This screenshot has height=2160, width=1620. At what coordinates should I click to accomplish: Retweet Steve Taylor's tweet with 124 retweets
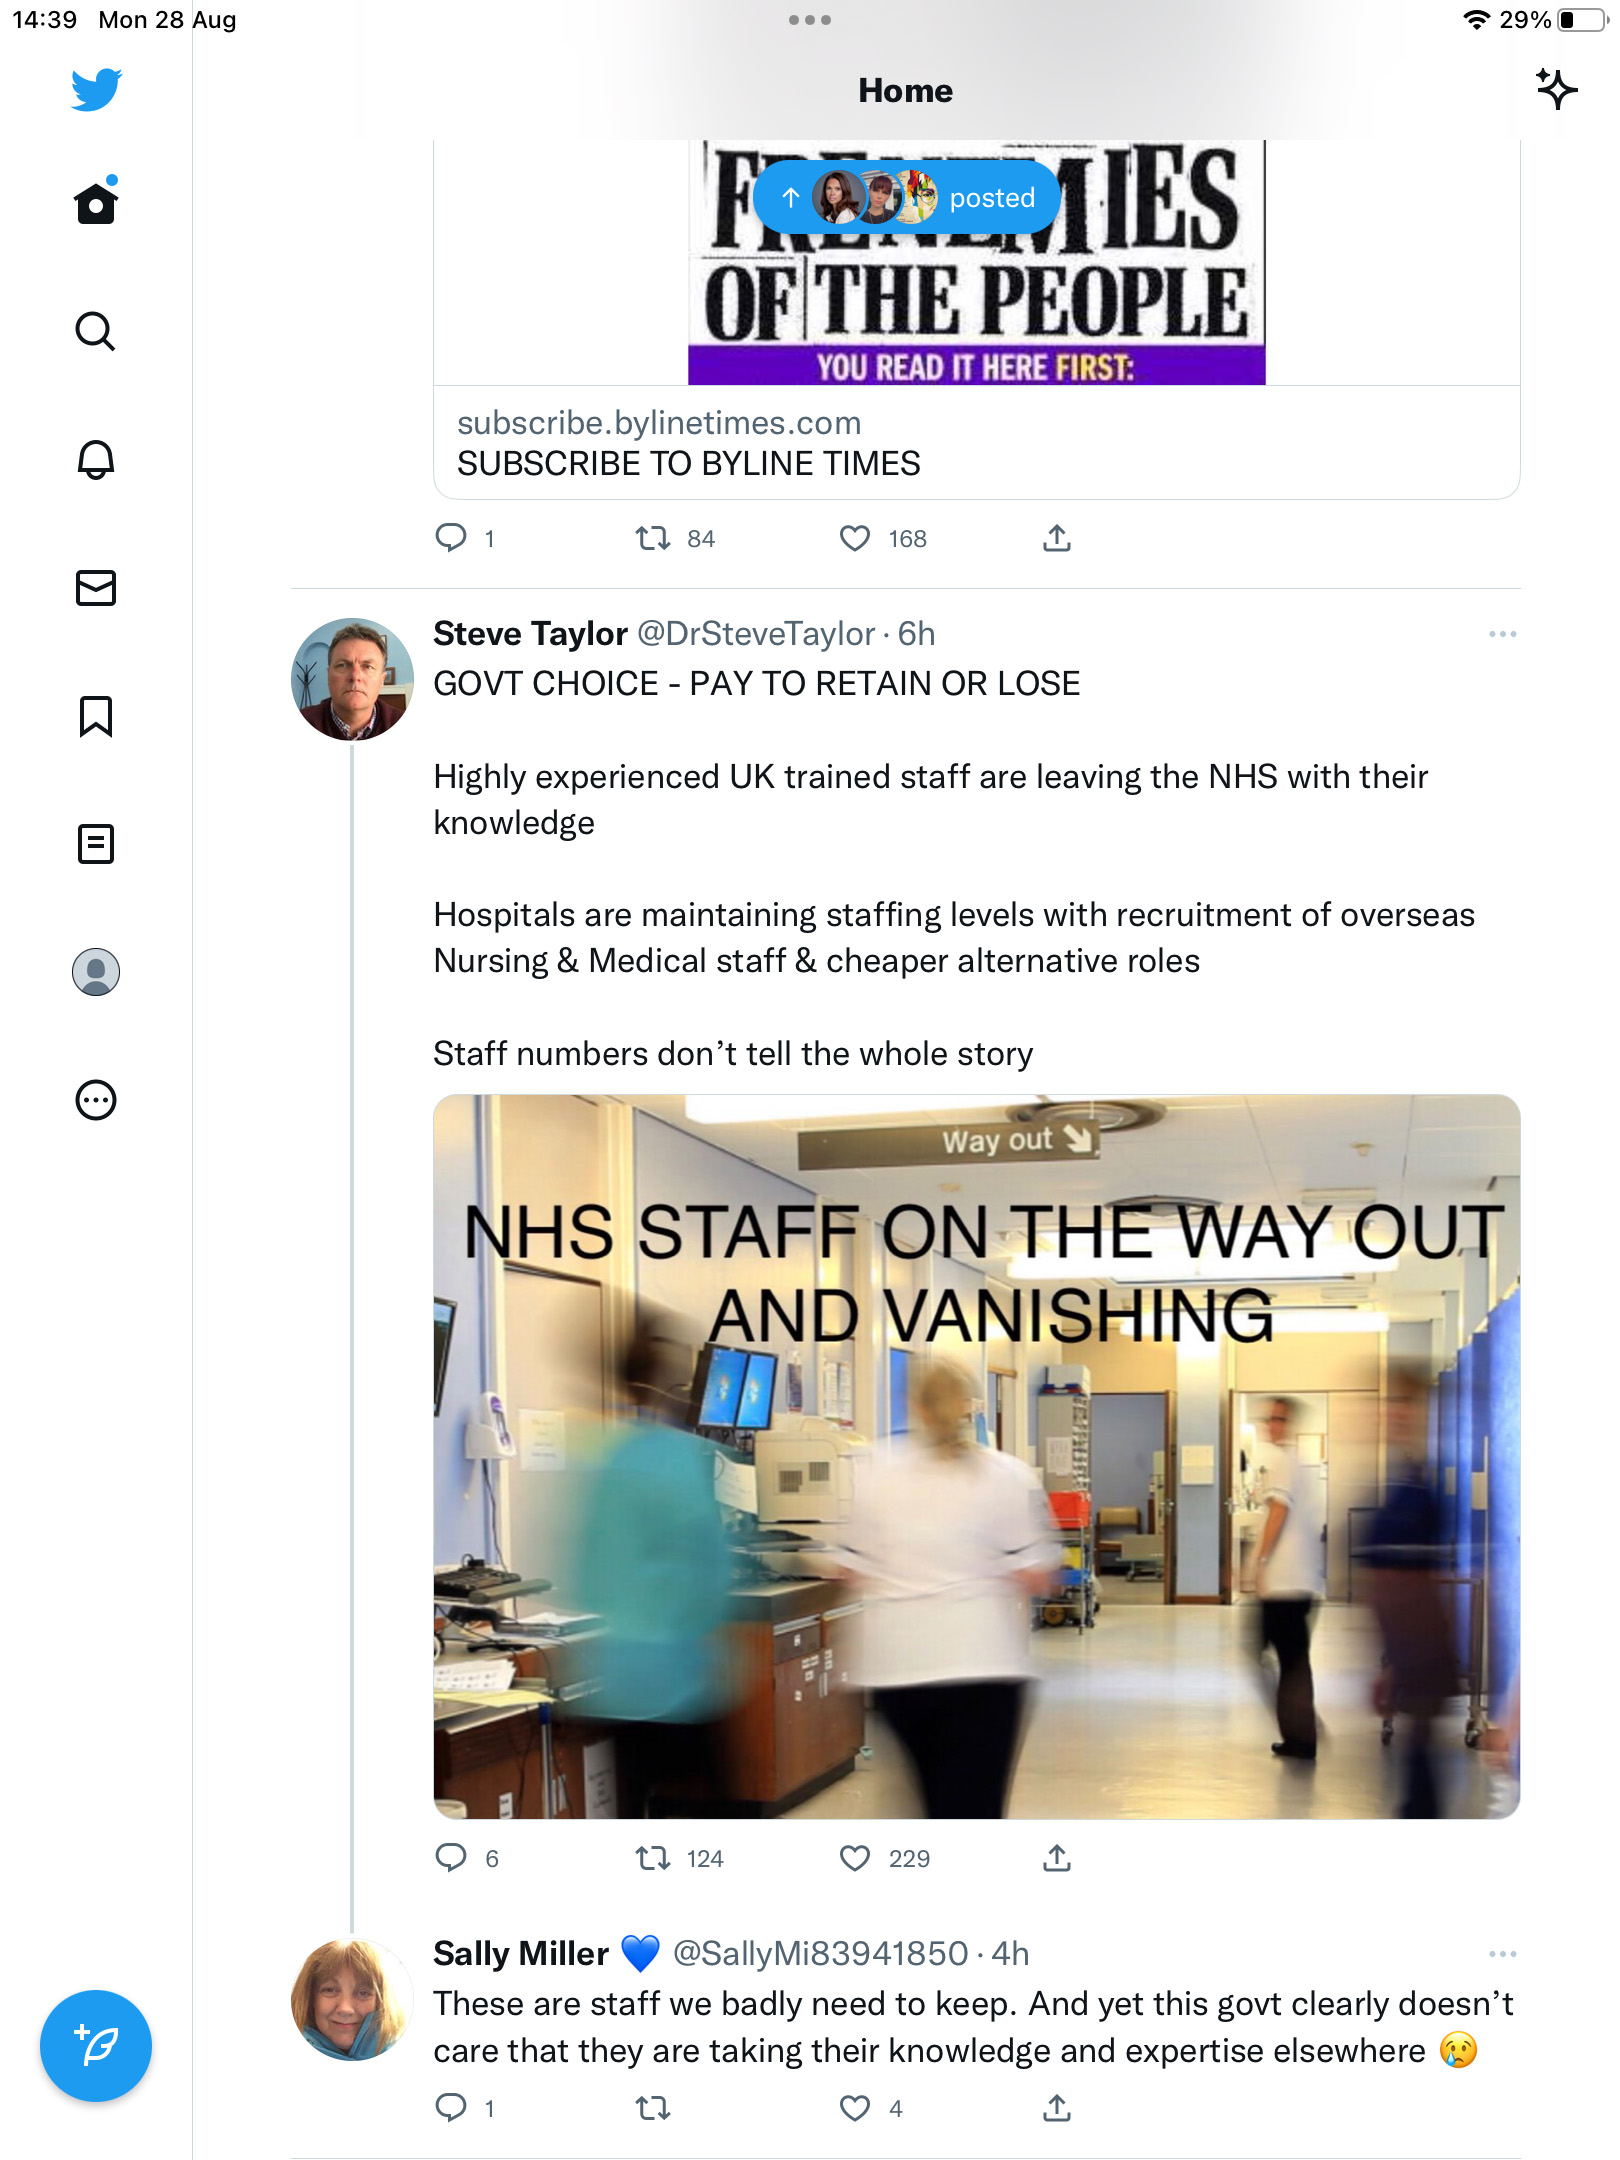(653, 1858)
